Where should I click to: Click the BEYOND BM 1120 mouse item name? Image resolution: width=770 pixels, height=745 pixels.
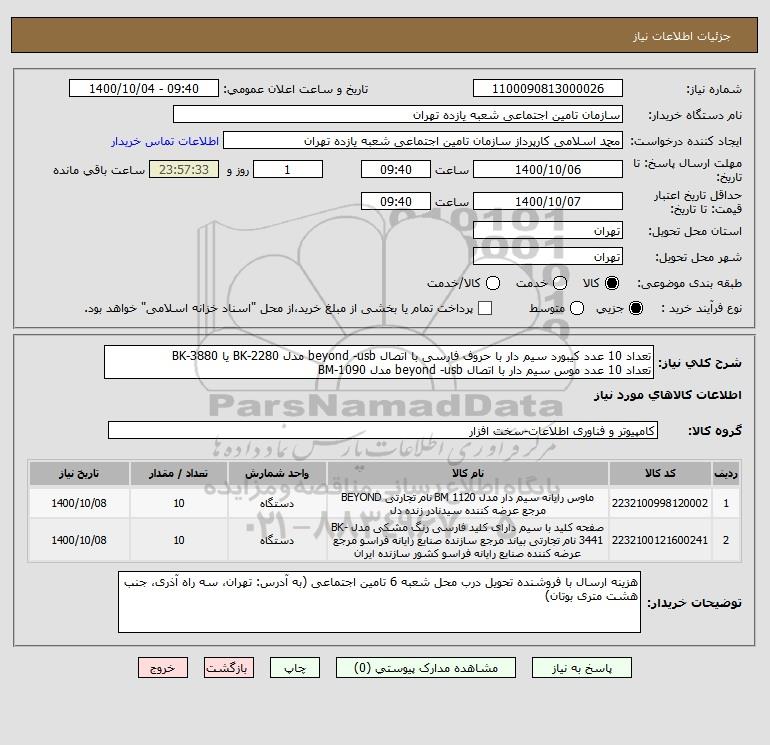pos(468,503)
